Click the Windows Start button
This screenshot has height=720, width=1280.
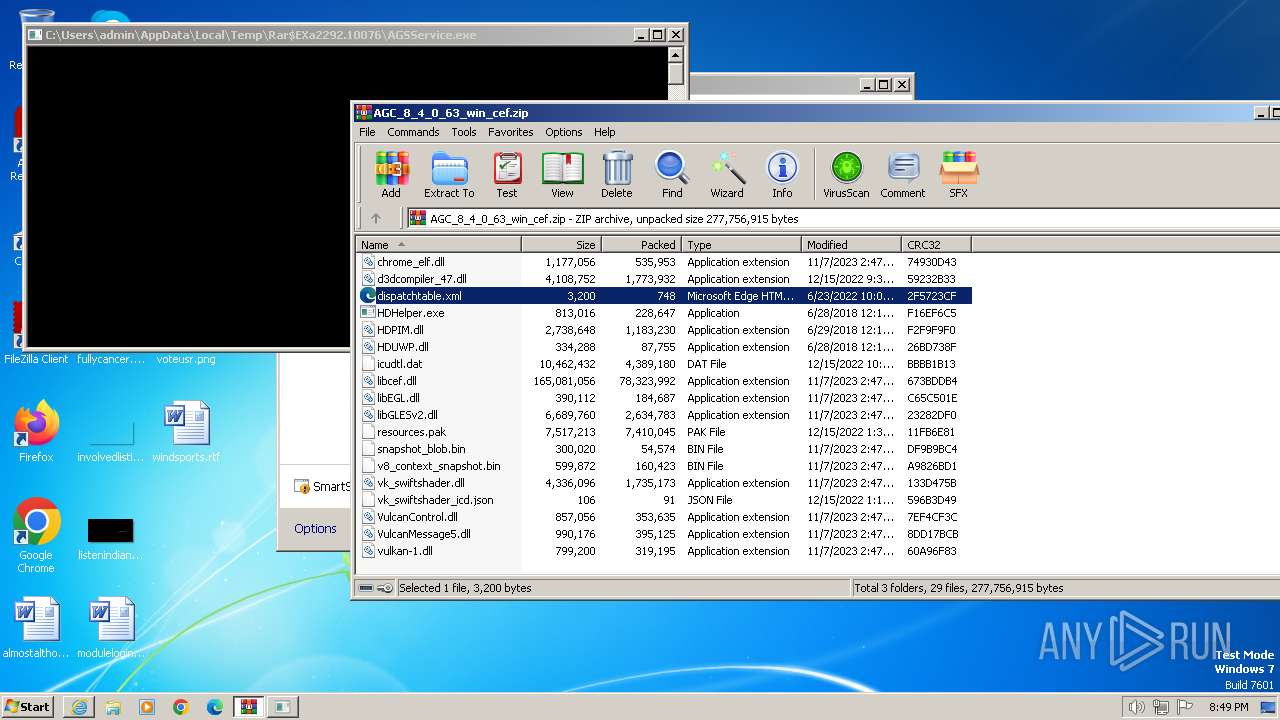tap(28, 706)
